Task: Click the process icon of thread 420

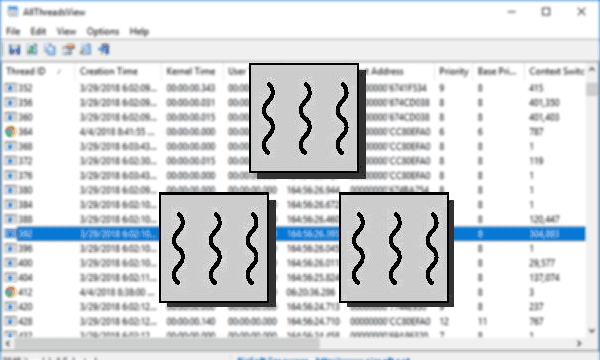Action: point(11,306)
